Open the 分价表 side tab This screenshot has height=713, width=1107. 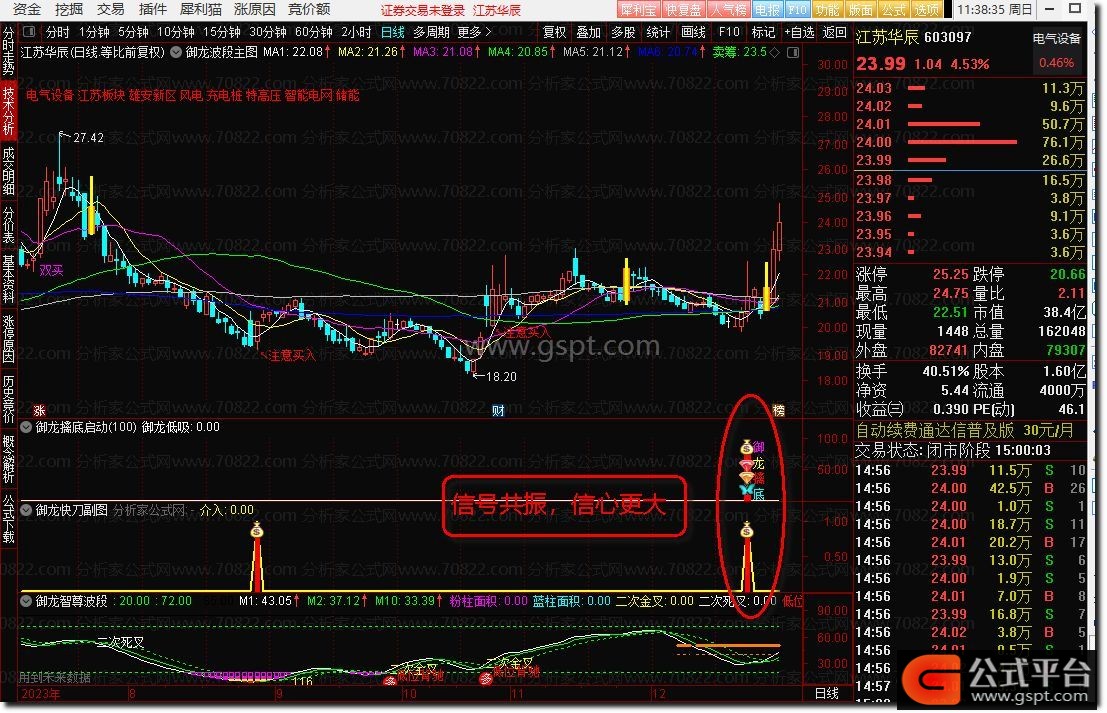click(x=8, y=224)
